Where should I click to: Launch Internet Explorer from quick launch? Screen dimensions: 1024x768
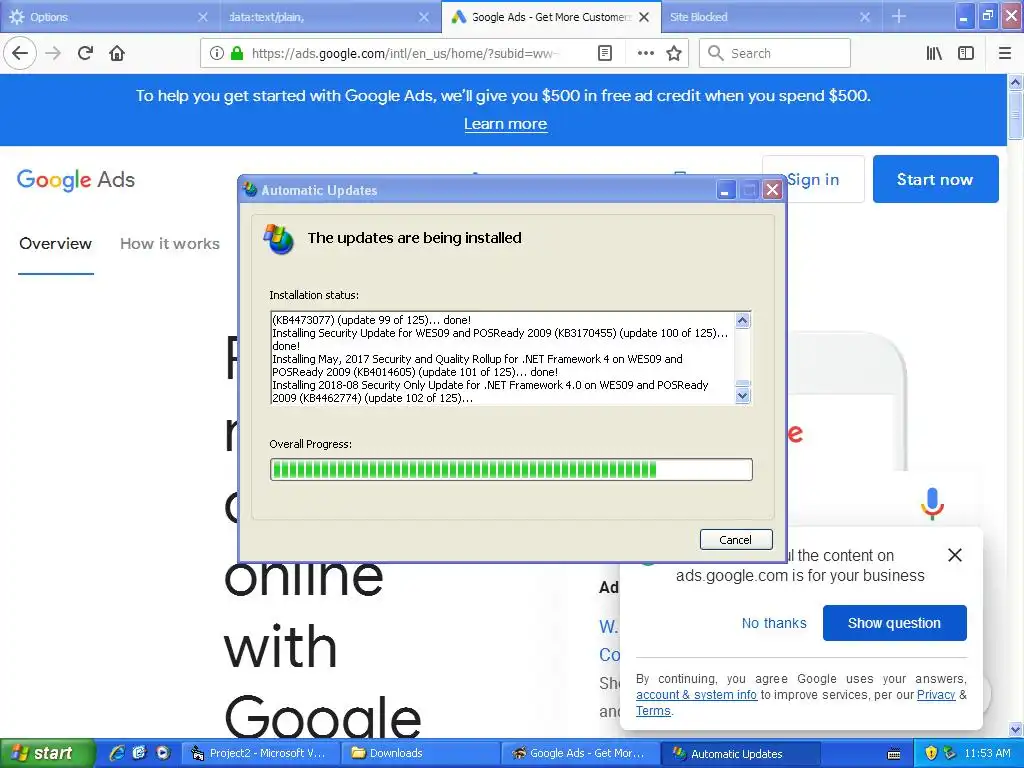pos(117,753)
